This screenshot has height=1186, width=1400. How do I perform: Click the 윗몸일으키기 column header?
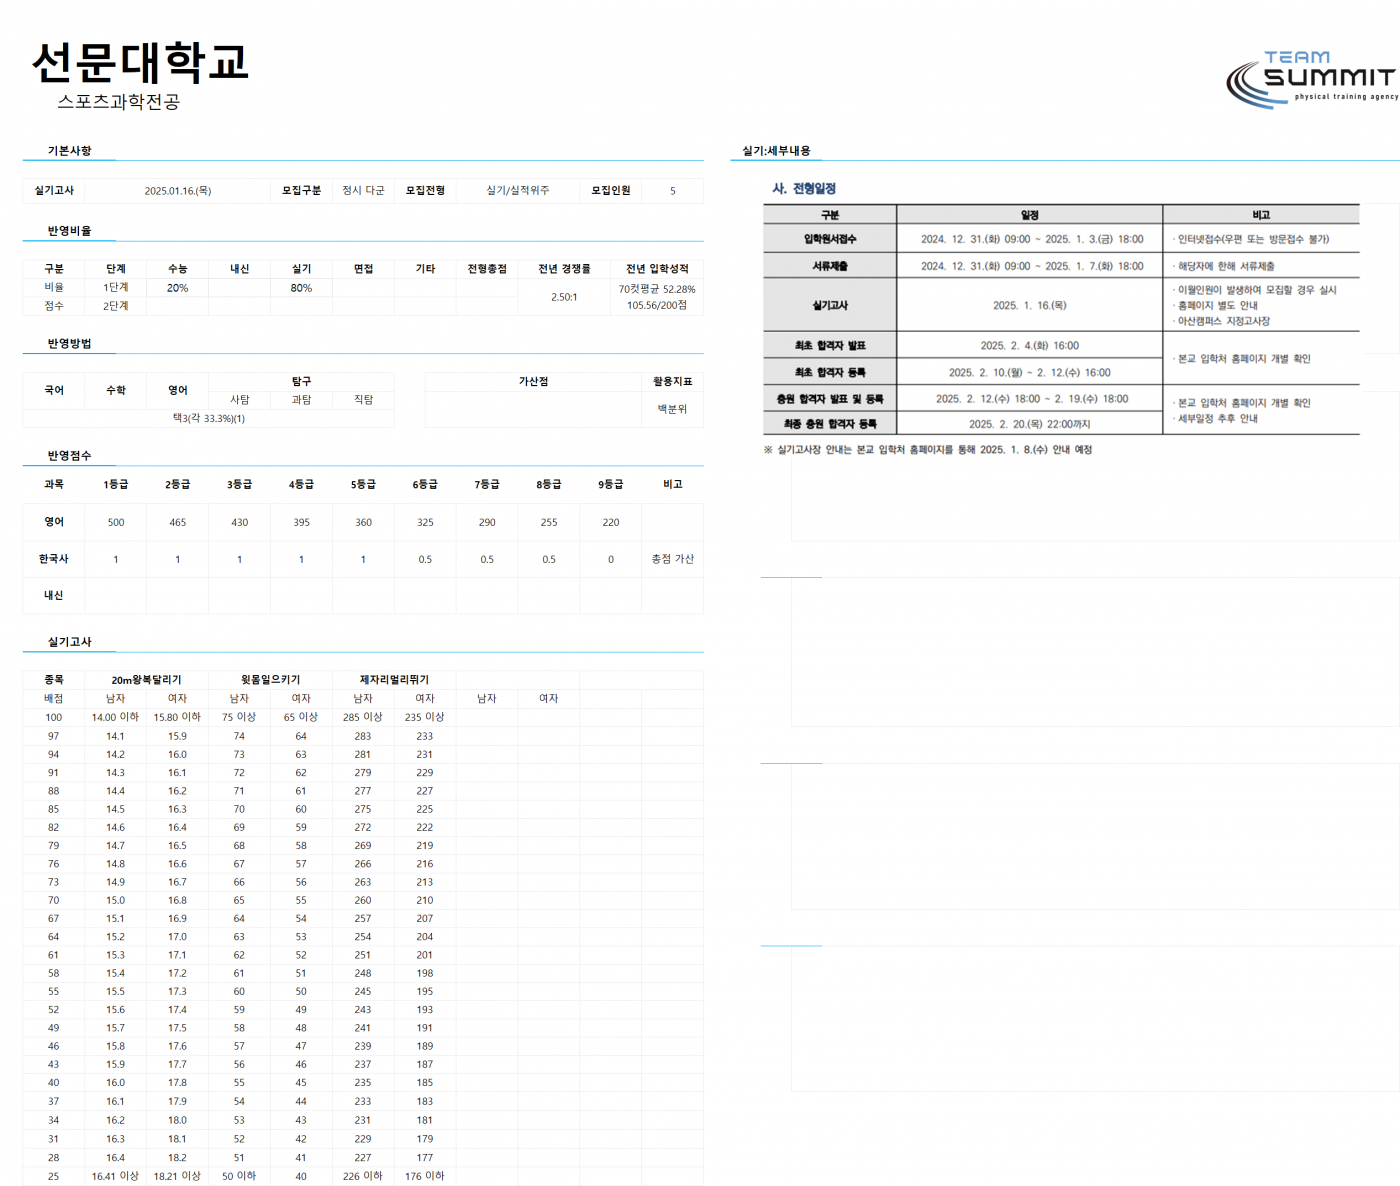270,680
